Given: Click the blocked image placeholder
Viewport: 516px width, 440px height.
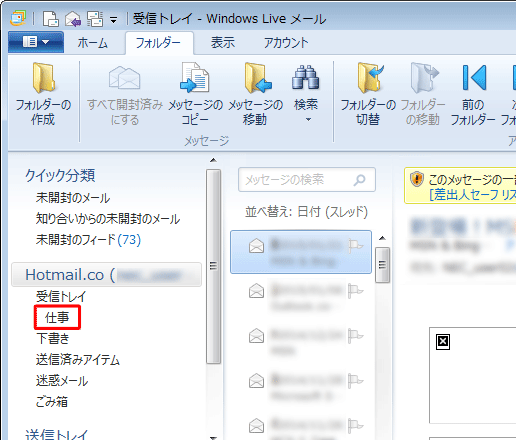Looking at the screenshot, I should click(x=443, y=342).
